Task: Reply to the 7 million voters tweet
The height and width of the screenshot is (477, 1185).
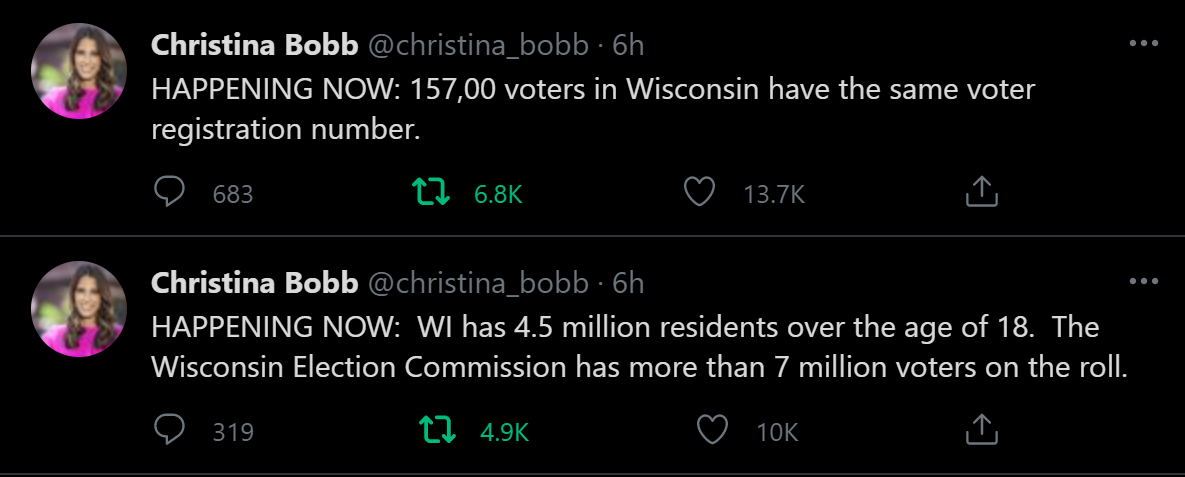Action: 171,431
